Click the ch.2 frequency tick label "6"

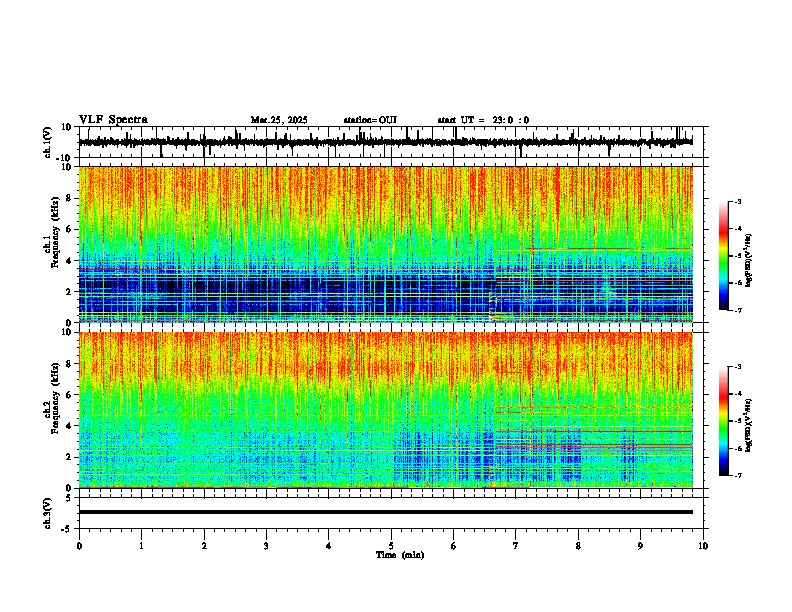(x=70, y=395)
